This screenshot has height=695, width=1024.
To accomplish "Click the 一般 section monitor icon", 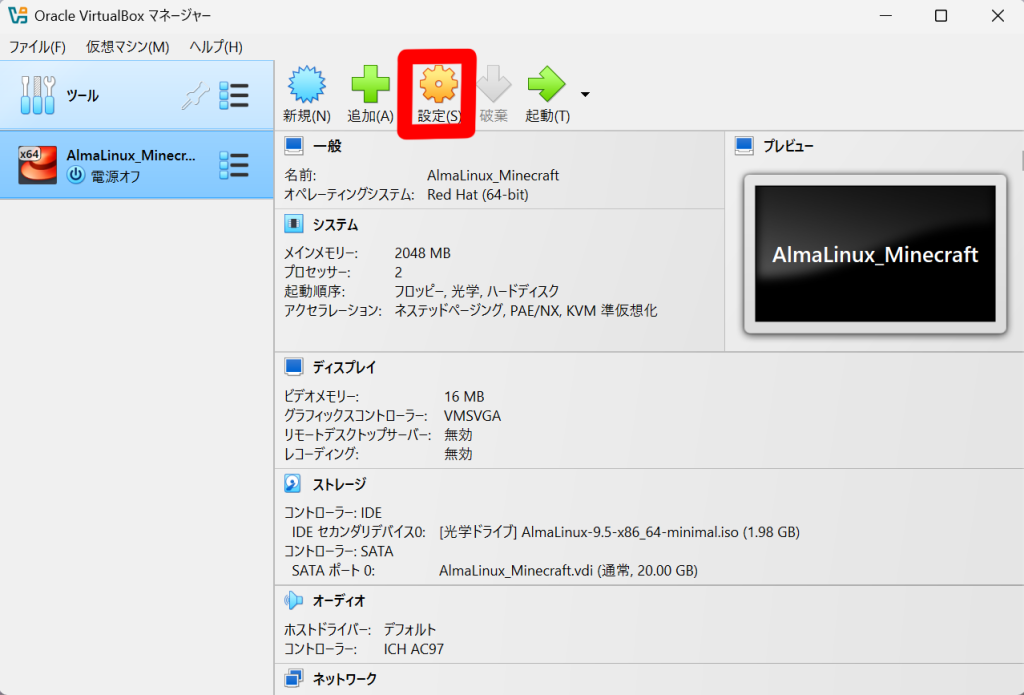I will [294, 146].
